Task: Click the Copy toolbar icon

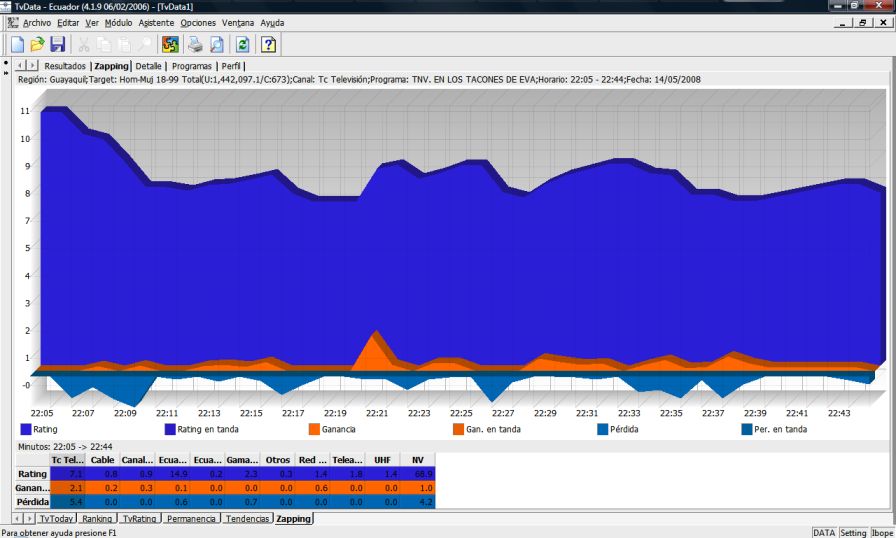Action: (103, 45)
